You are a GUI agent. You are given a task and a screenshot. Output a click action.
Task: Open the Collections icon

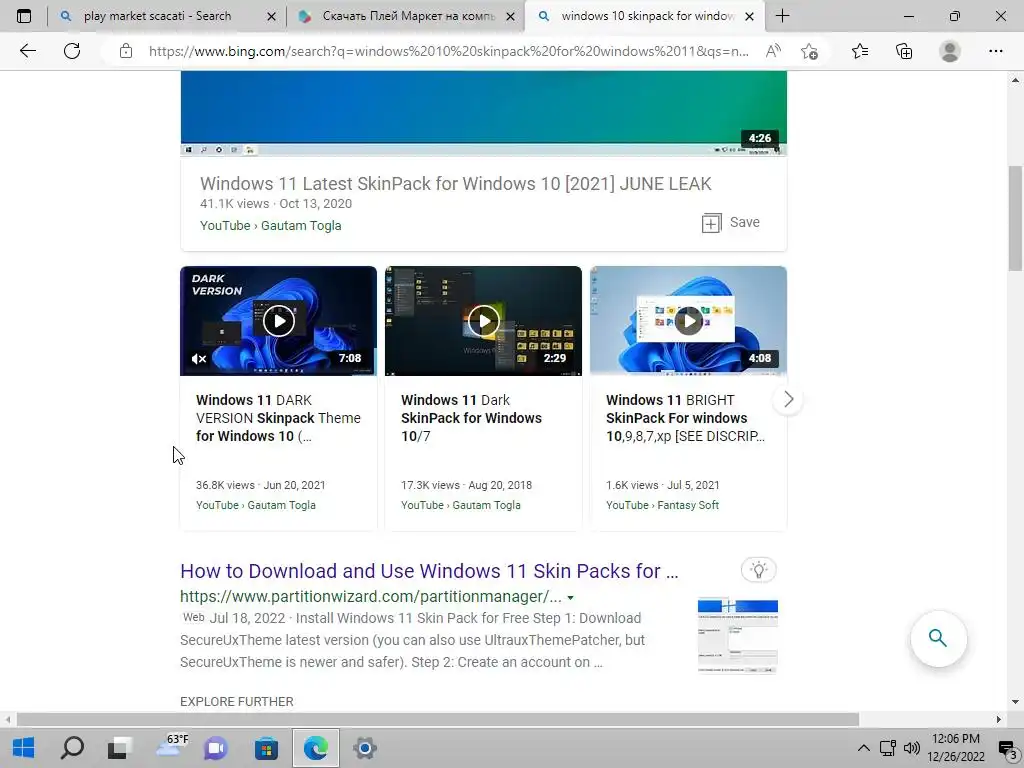tap(904, 51)
